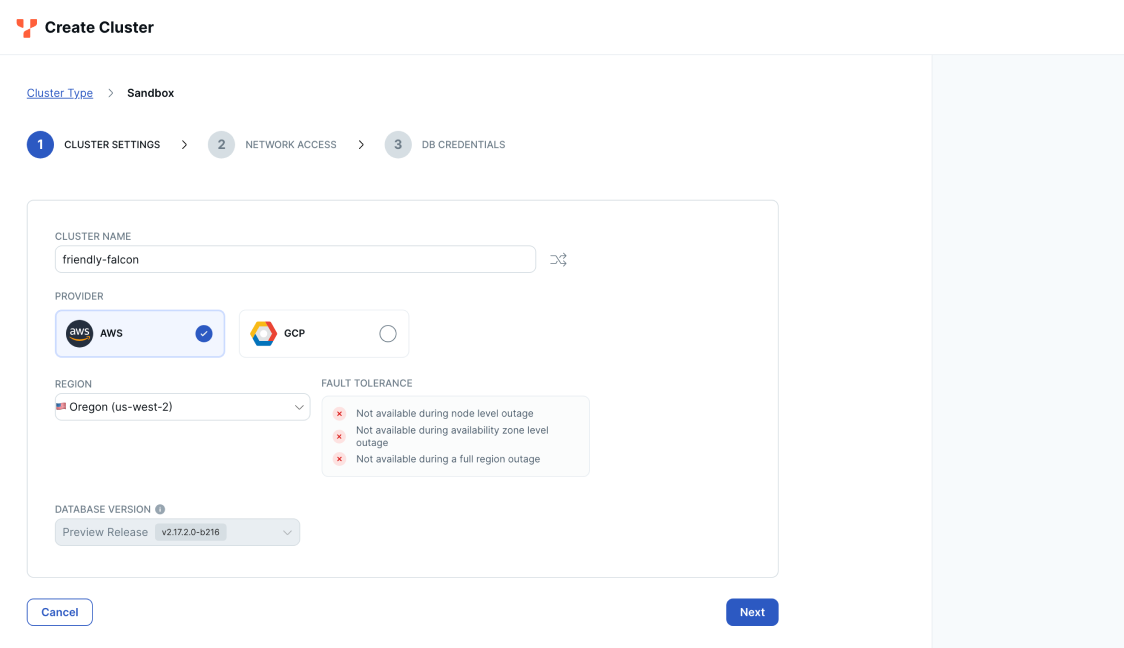This screenshot has height=648, width=1124.
Task: Click the US flag icon in Region field
Action: 61,406
